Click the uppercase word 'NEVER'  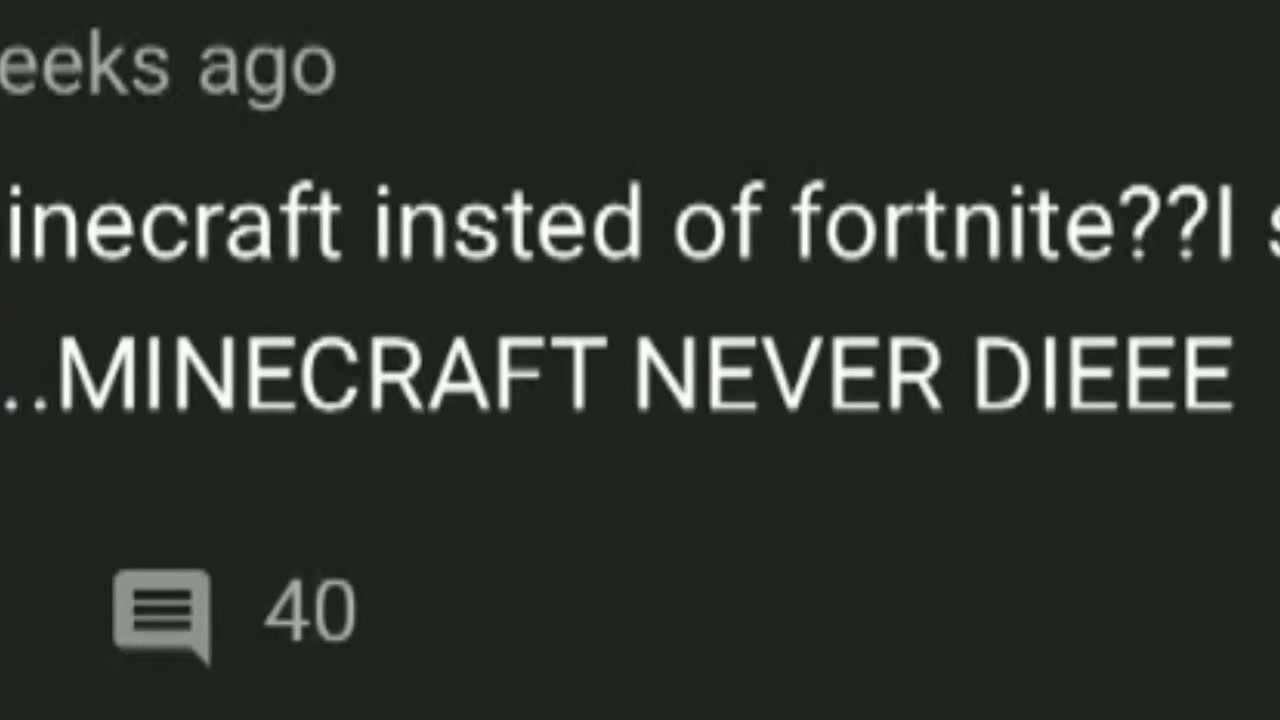tap(788, 375)
